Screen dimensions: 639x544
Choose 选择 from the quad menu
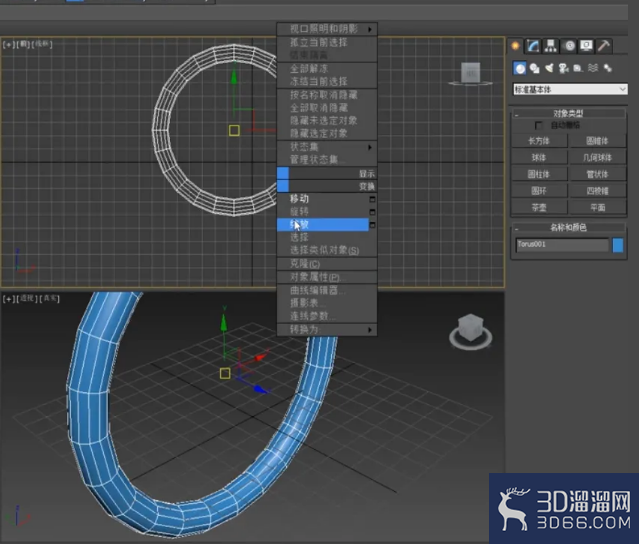327,237
